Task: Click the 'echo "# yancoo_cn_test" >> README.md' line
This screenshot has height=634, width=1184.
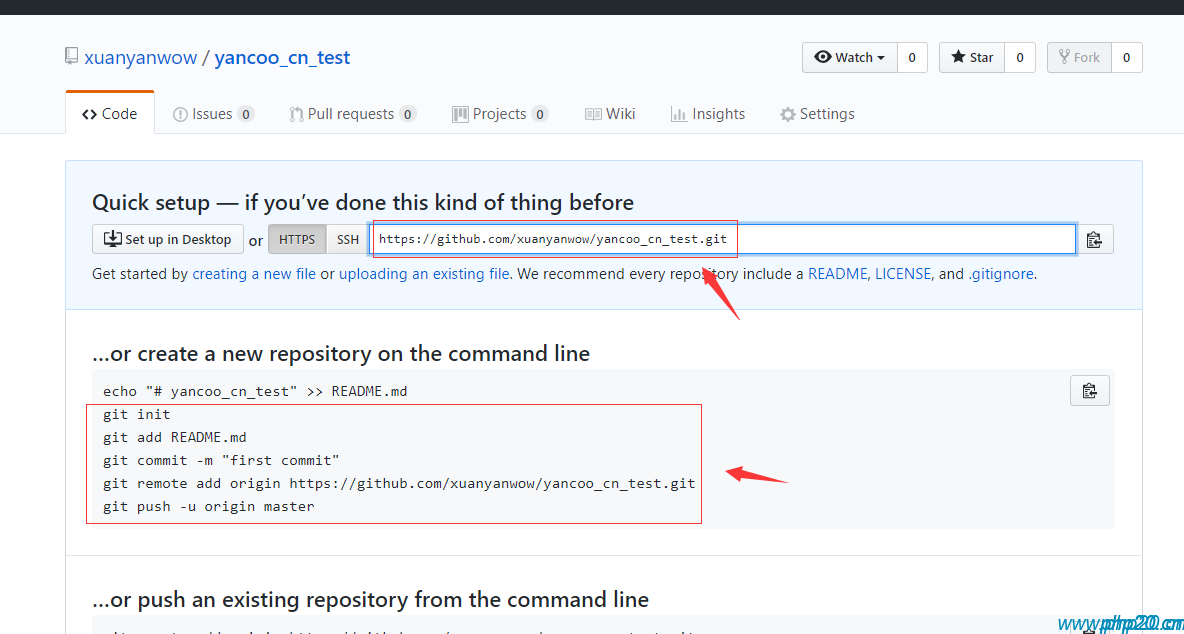Action: point(255,392)
